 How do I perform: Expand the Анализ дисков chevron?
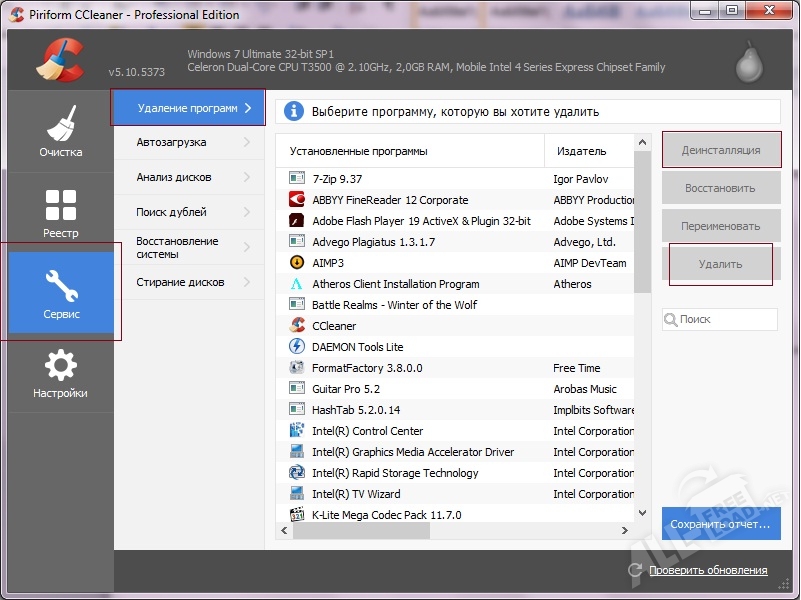coord(246,178)
